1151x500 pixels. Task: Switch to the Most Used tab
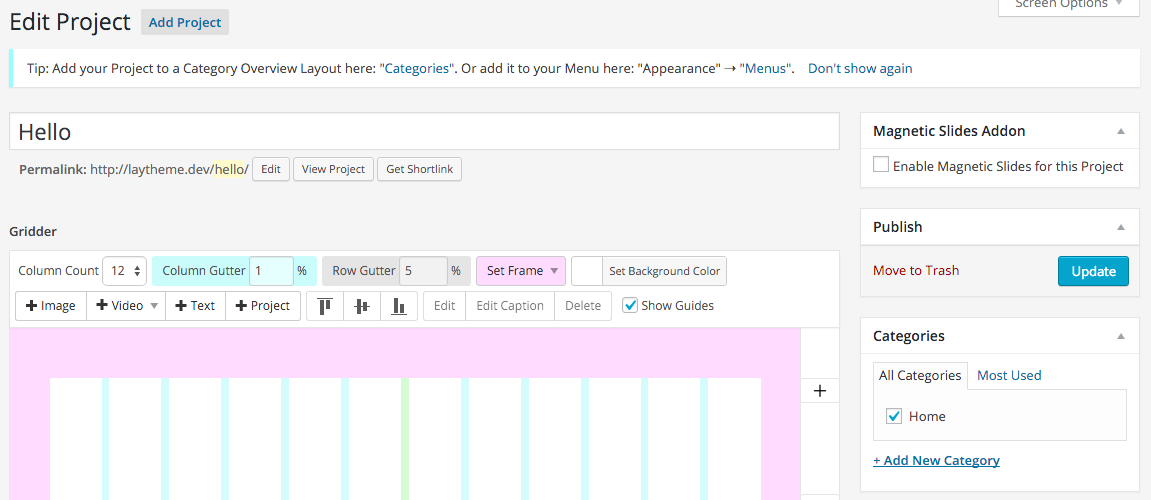pyautogui.click(x=1009, y=376)
